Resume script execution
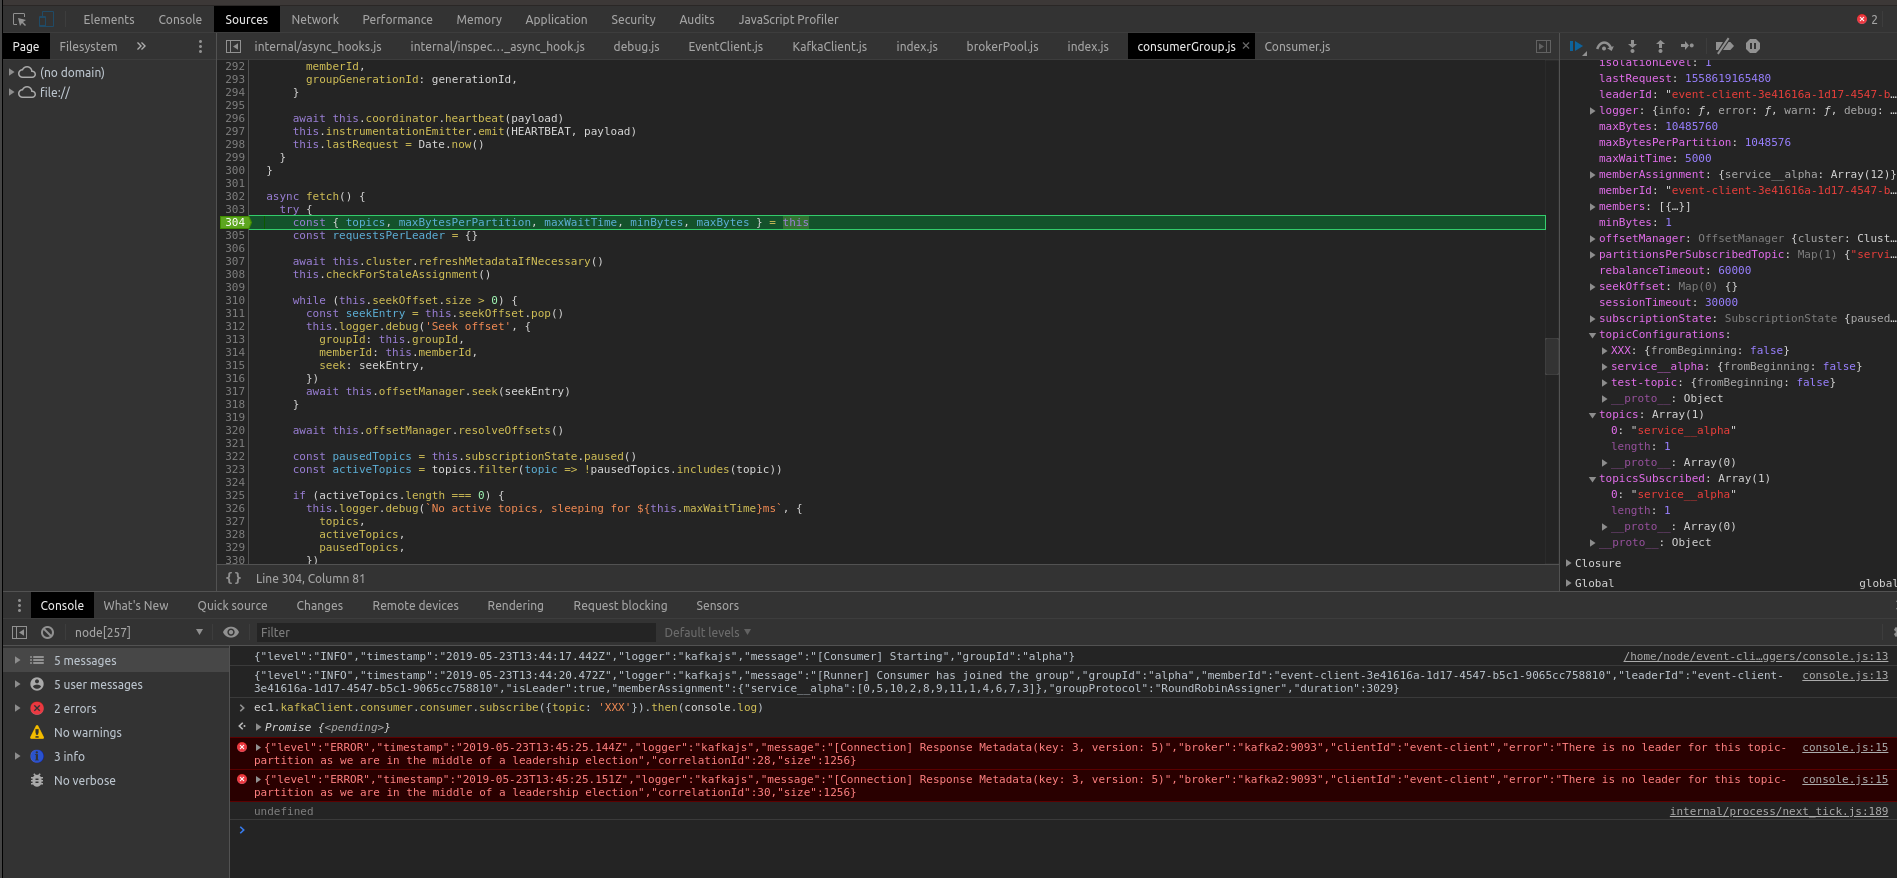Viewport: 1897px width, 878px height. (x=1577, y=46)
